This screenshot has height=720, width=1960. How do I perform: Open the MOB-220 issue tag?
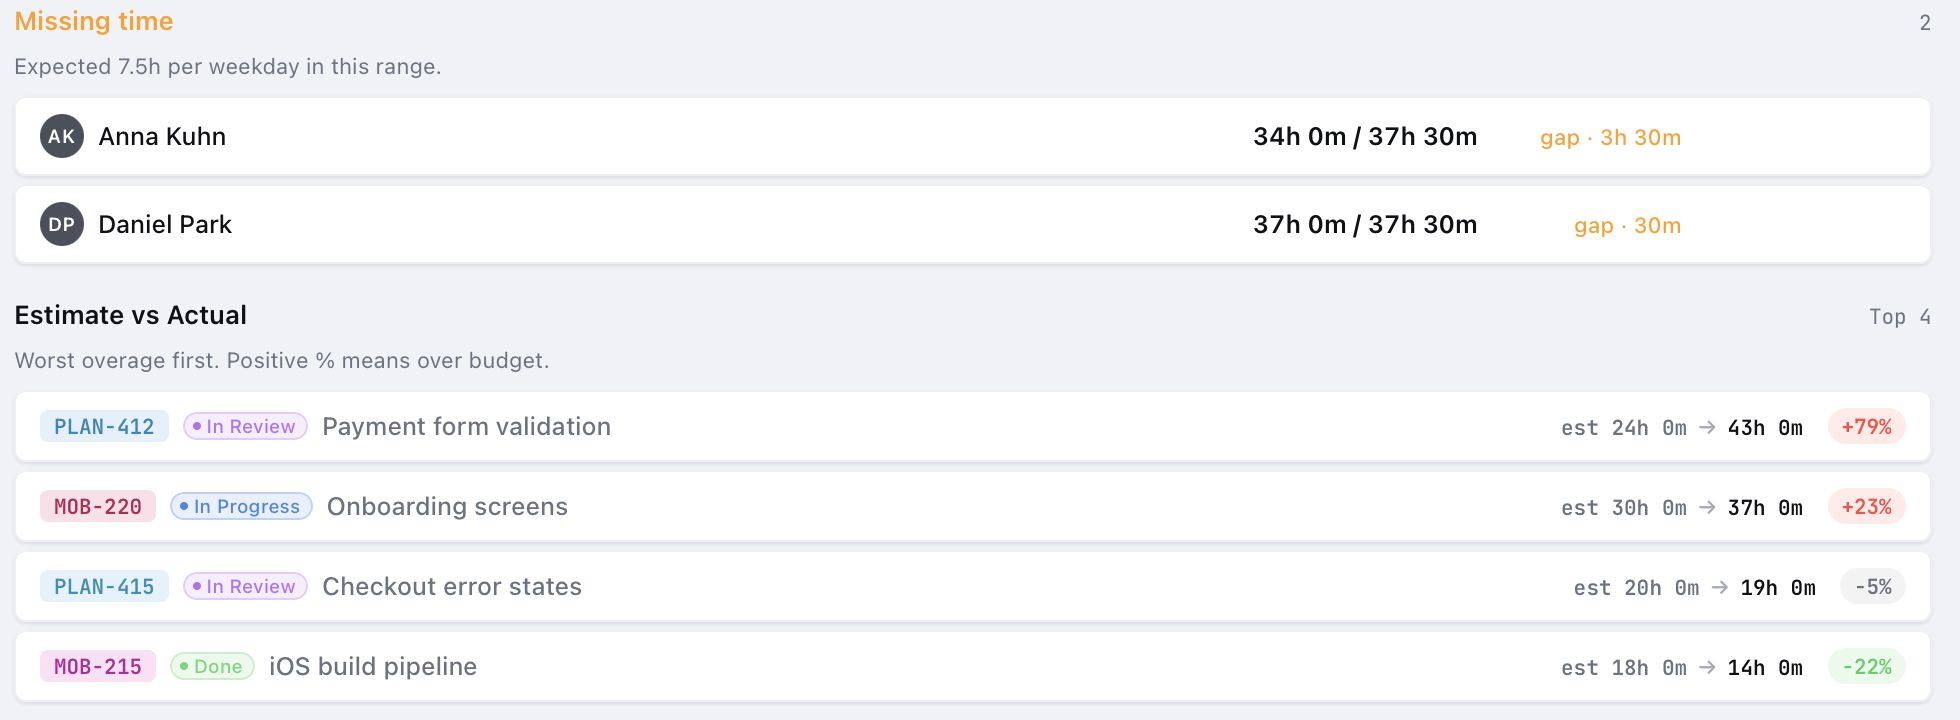98,506
